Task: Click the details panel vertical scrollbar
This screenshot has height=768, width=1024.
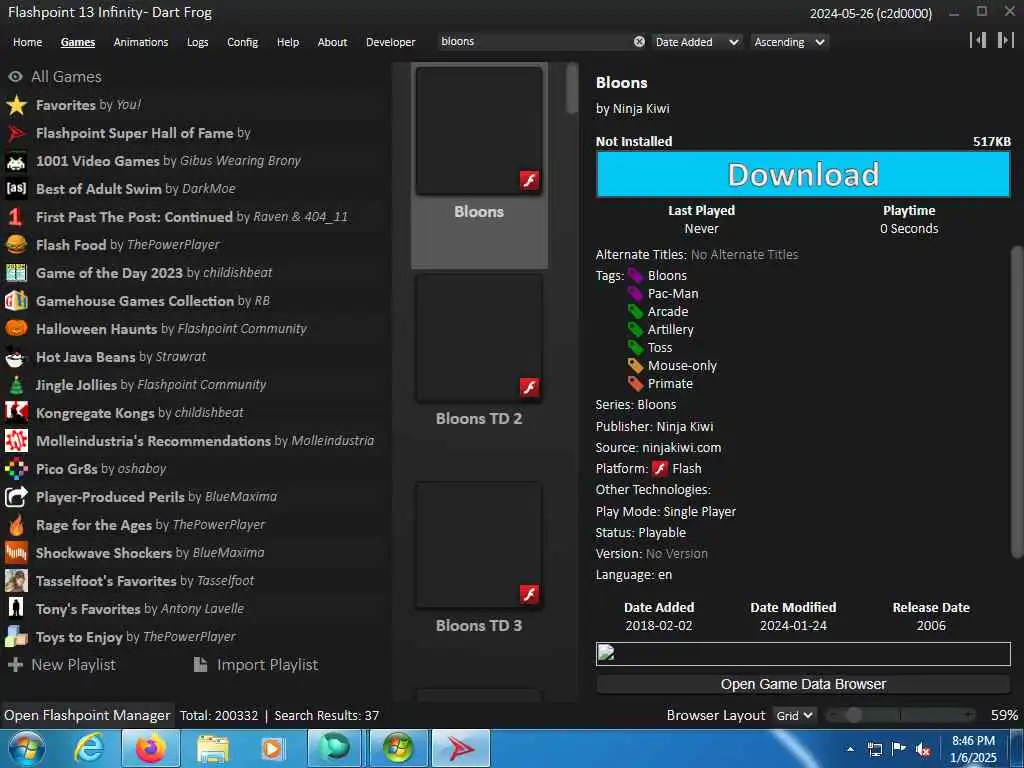Action: point(1017,402)
